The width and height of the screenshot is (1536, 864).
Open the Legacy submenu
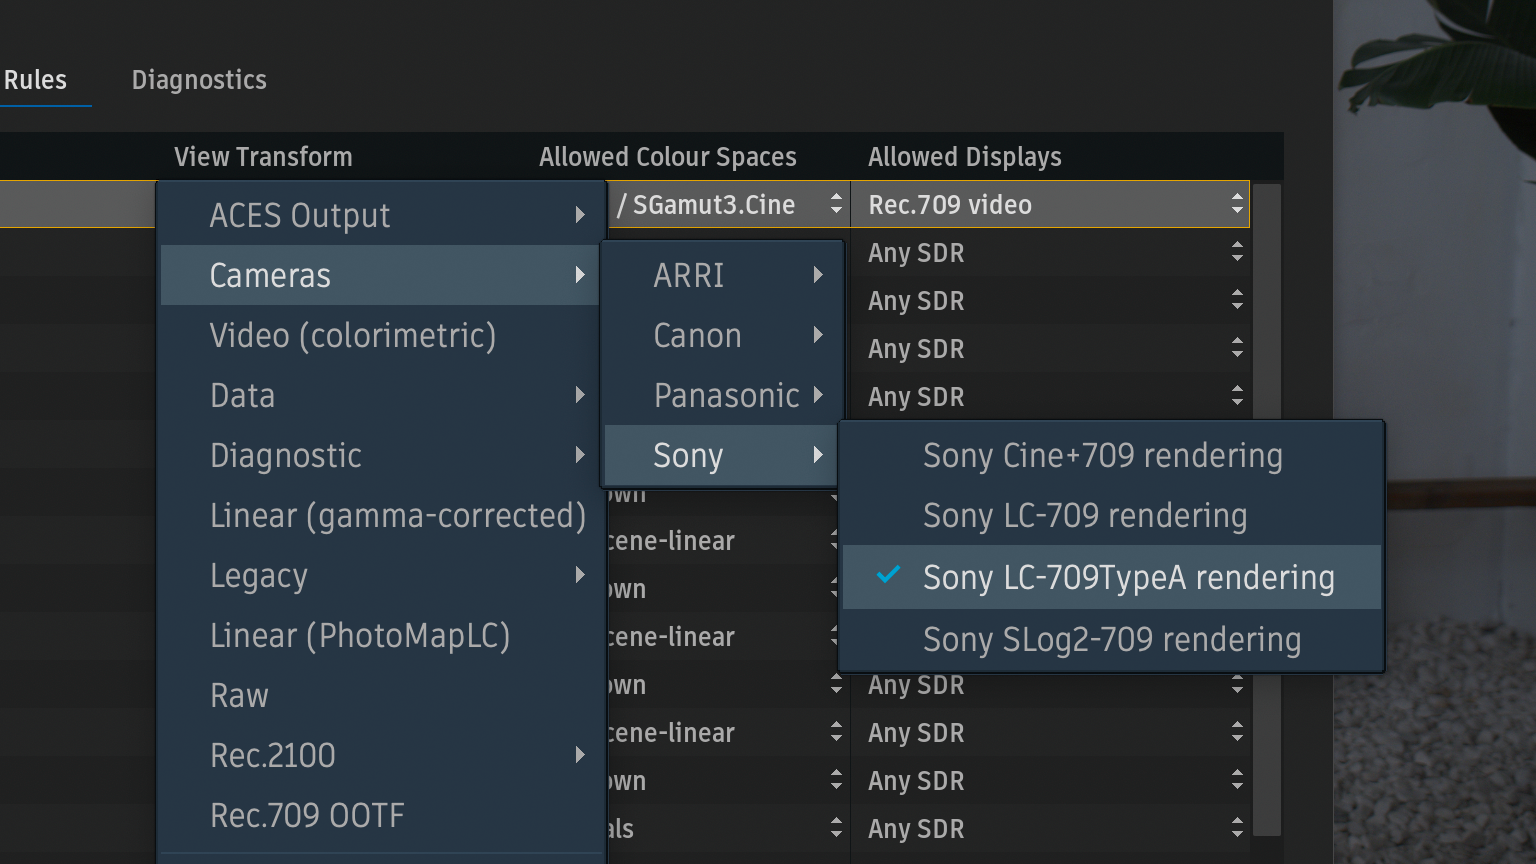(380, 575)
